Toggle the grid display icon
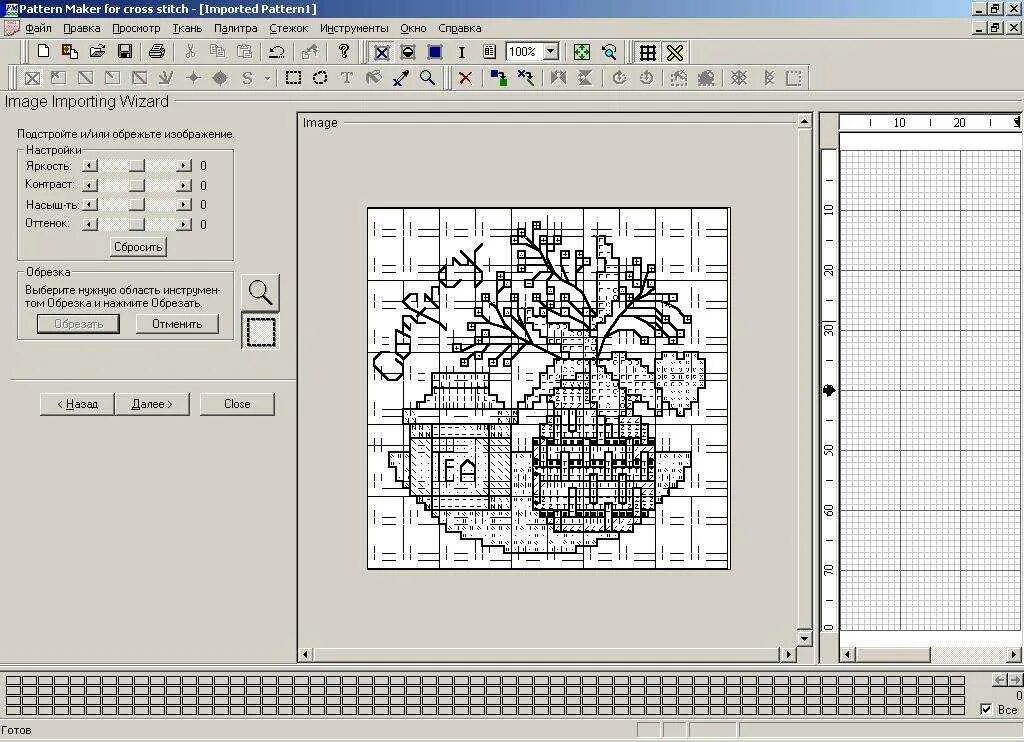1024x742 pixels. tap(647, 52)
